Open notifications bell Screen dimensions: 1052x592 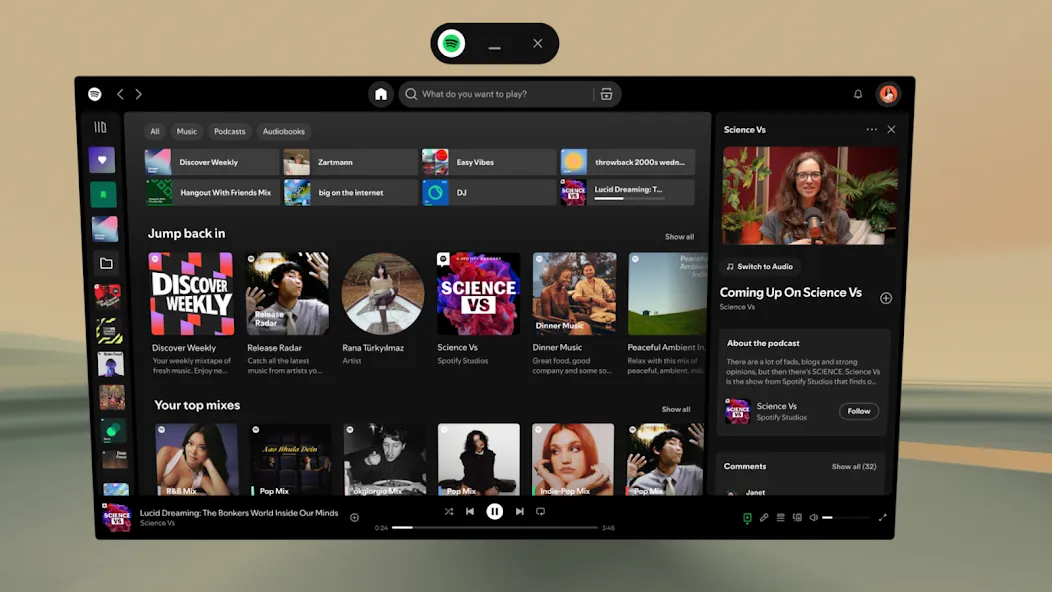857,94
